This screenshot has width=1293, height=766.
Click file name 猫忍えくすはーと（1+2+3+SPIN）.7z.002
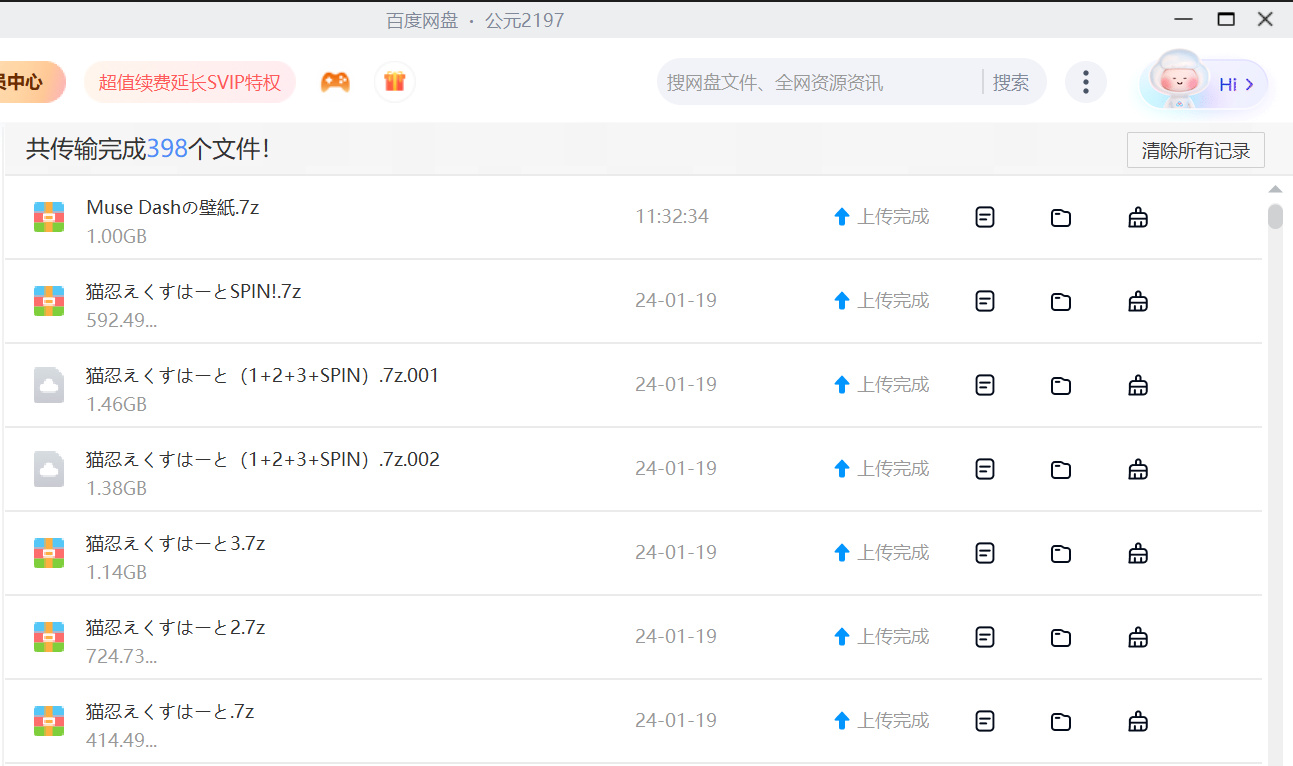263,459
